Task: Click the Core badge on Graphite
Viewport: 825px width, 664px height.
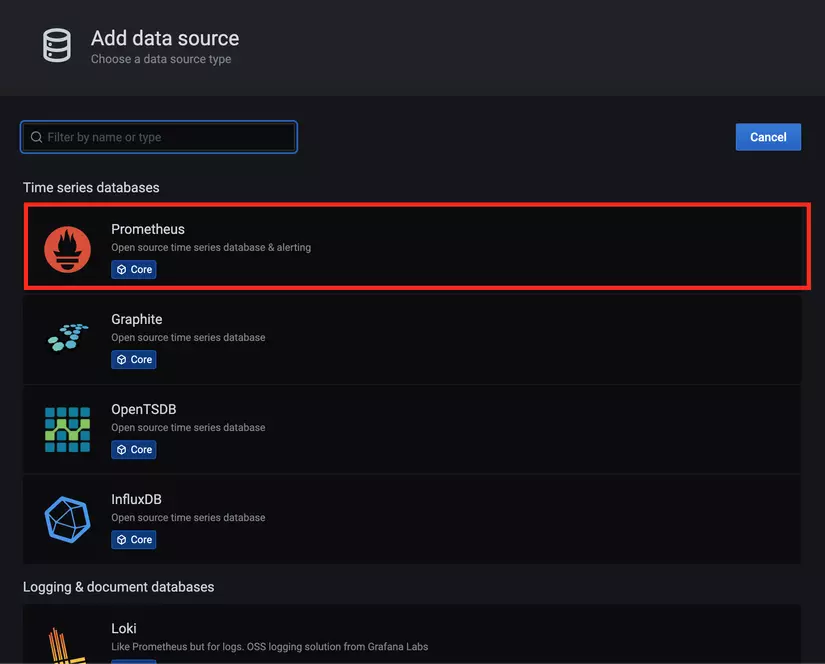Action: (x=133, y=359)
